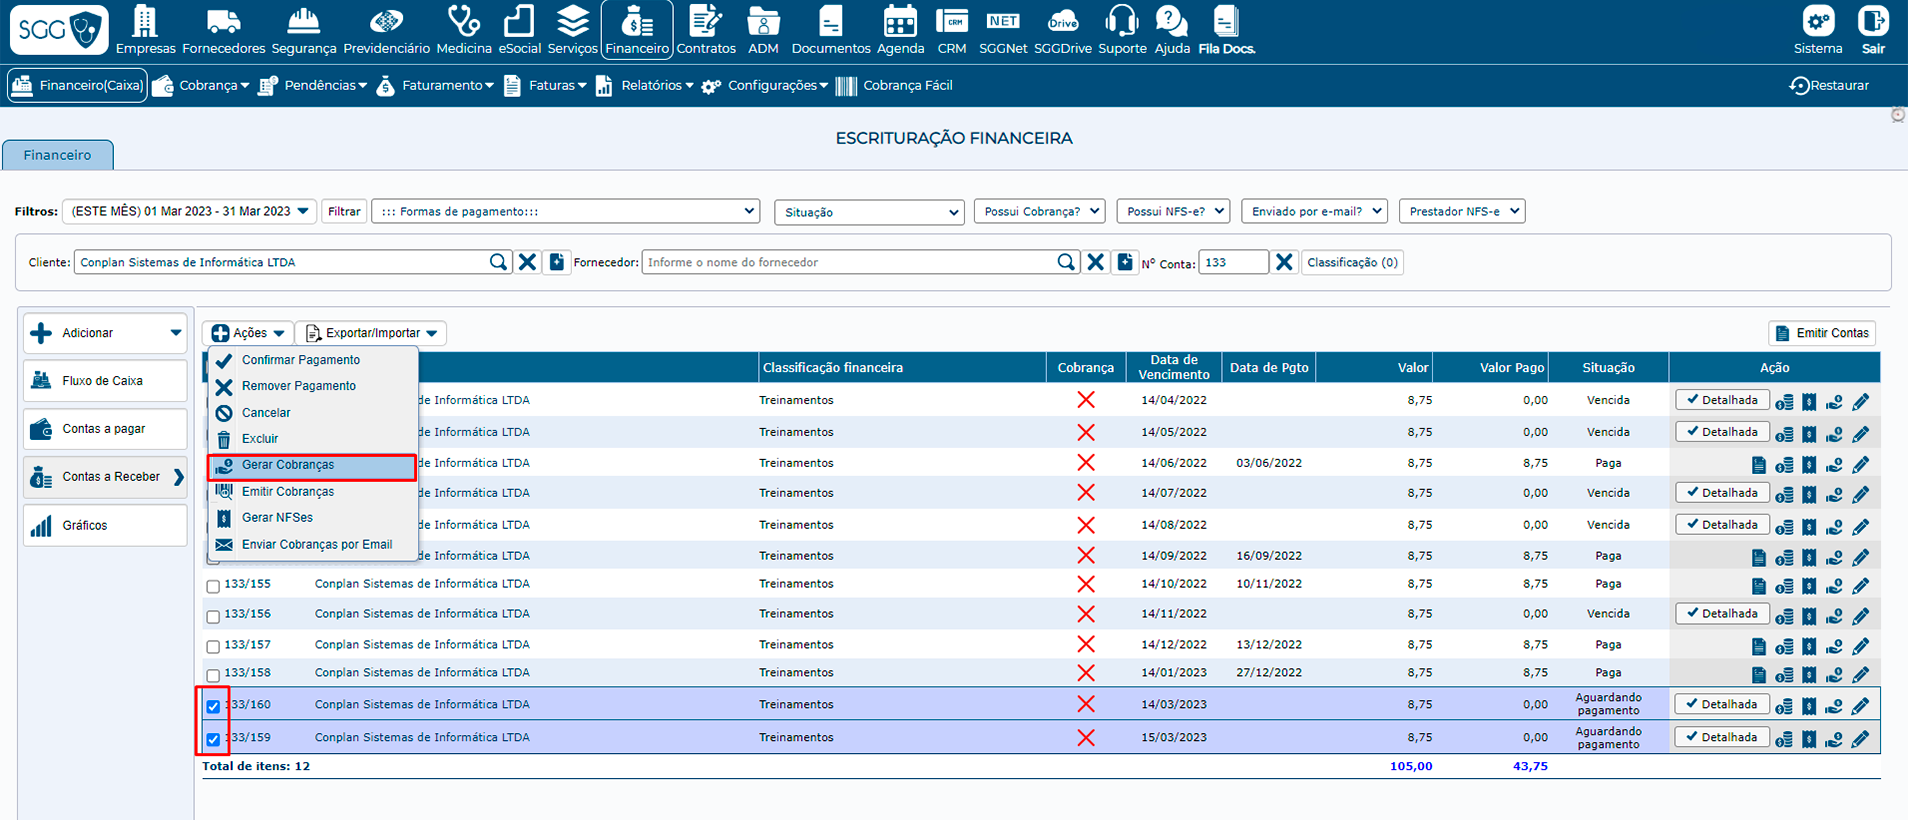1908x820 pixels.
Task: Uncheck the checkbox for 133/160
Action: (x=213, y=706)
